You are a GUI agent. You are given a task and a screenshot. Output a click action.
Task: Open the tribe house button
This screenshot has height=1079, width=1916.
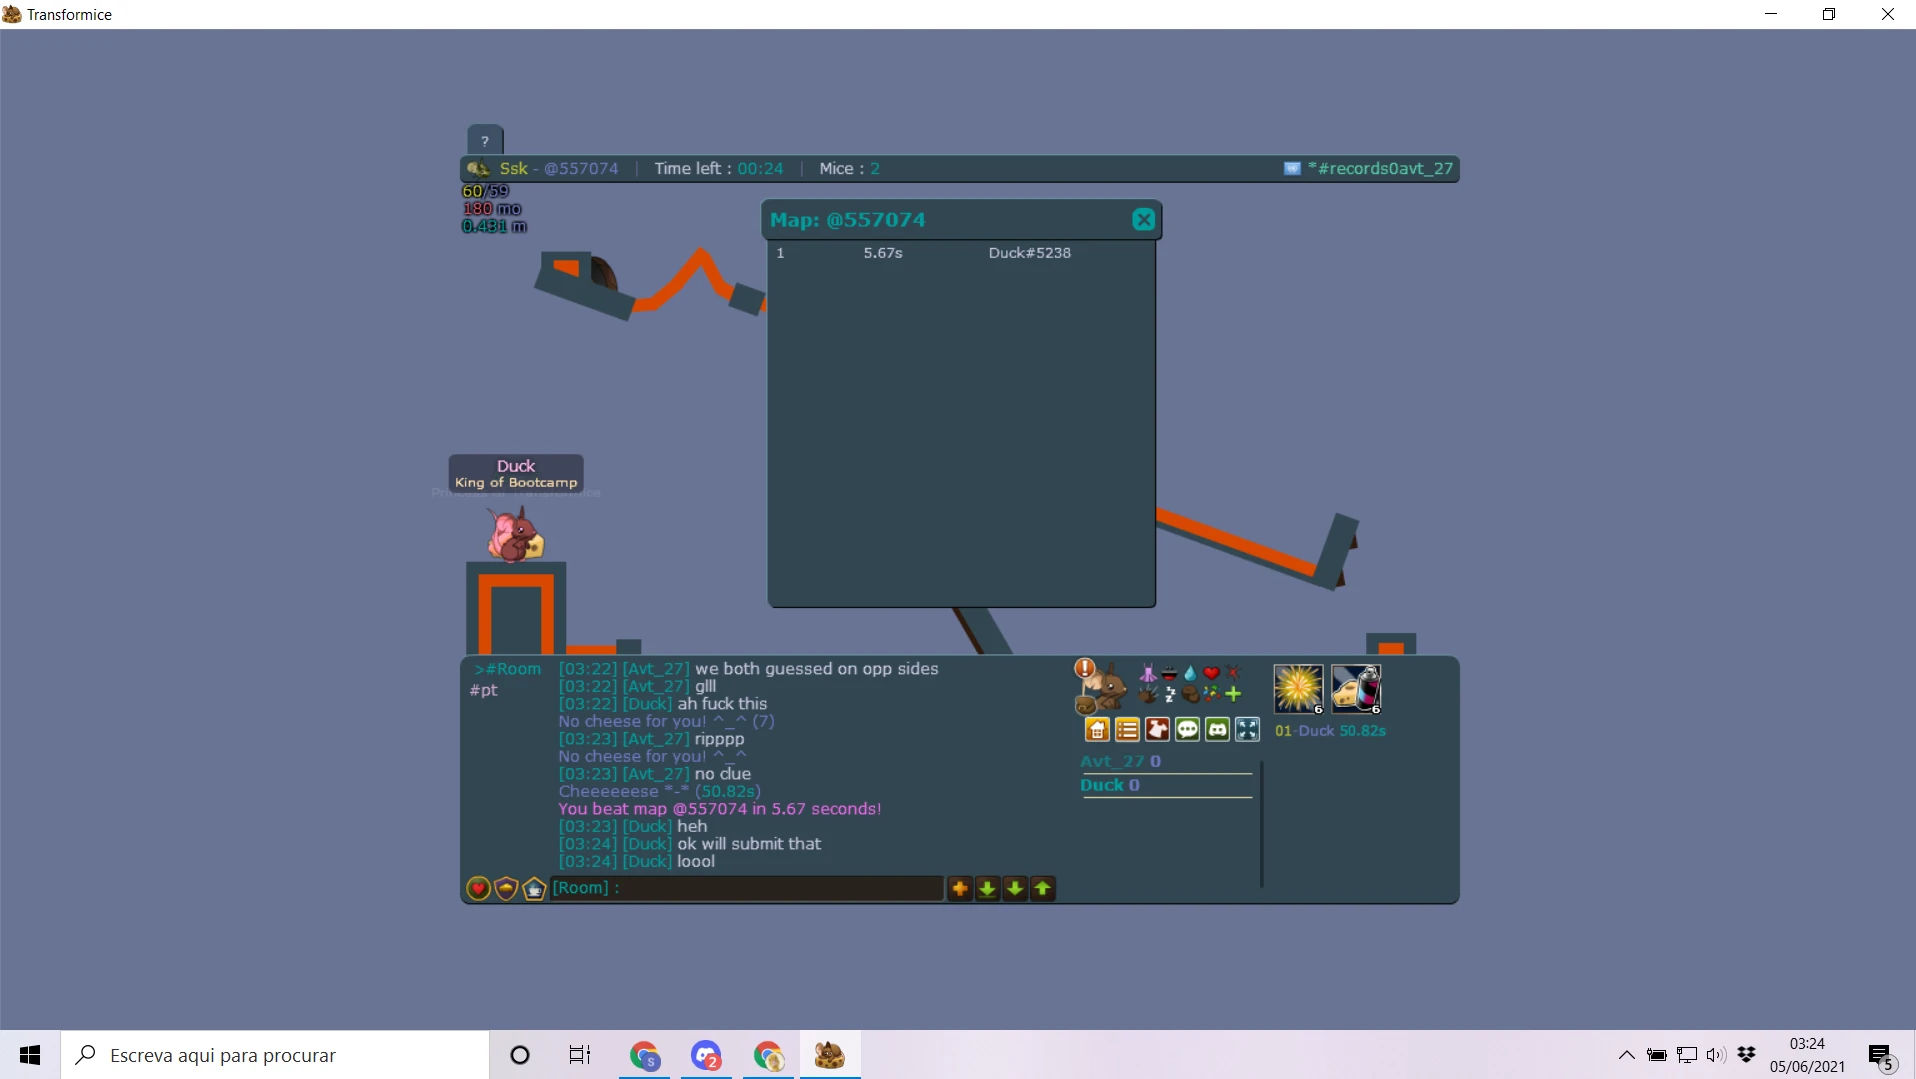pyautogui.click(x=1097, y=730)
